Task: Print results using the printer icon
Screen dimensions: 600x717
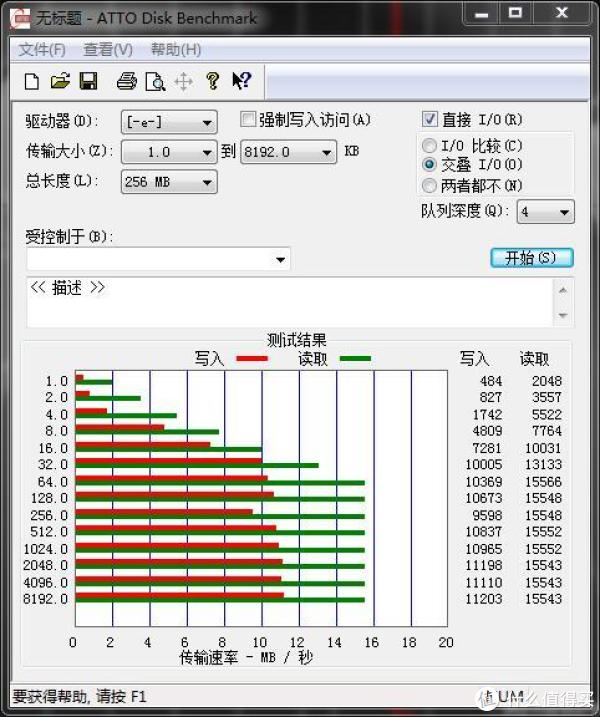Action: coord(127,81)
